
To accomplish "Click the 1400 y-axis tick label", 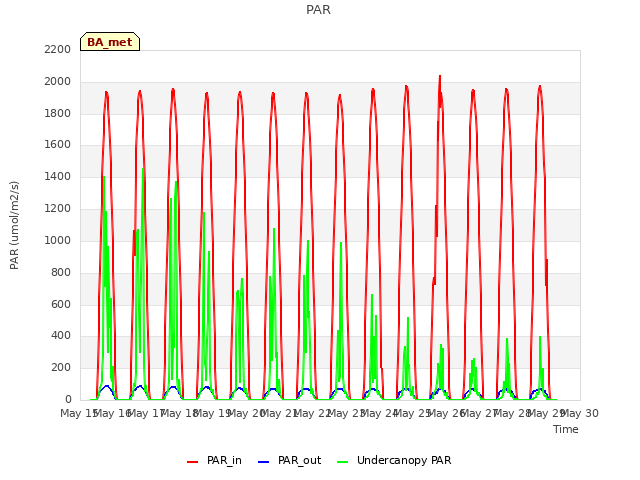I will (58, 176).
